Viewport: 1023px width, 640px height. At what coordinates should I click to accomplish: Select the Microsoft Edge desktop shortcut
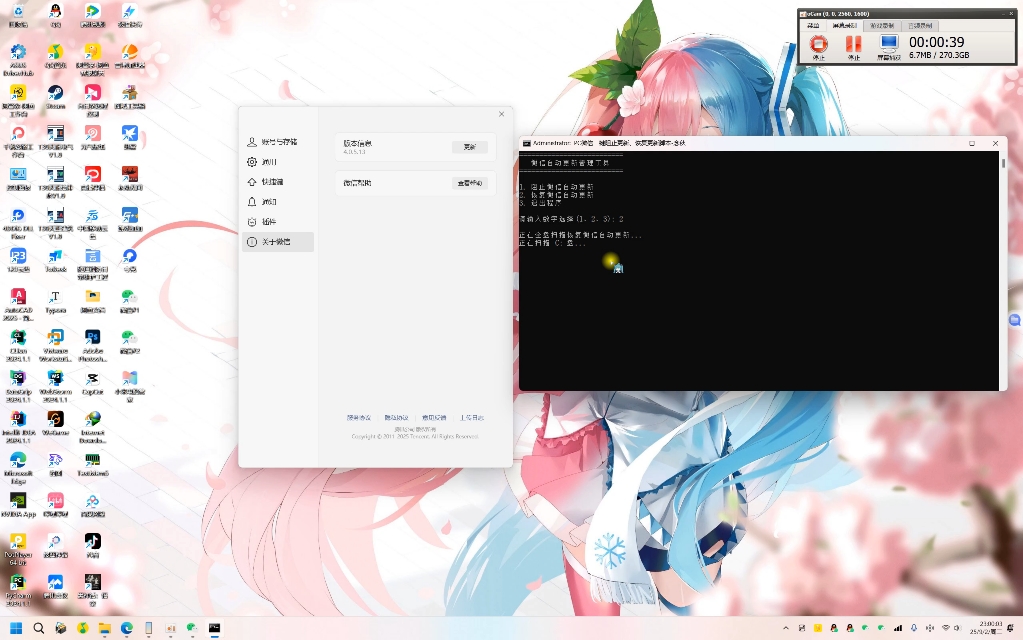point(18,468)
